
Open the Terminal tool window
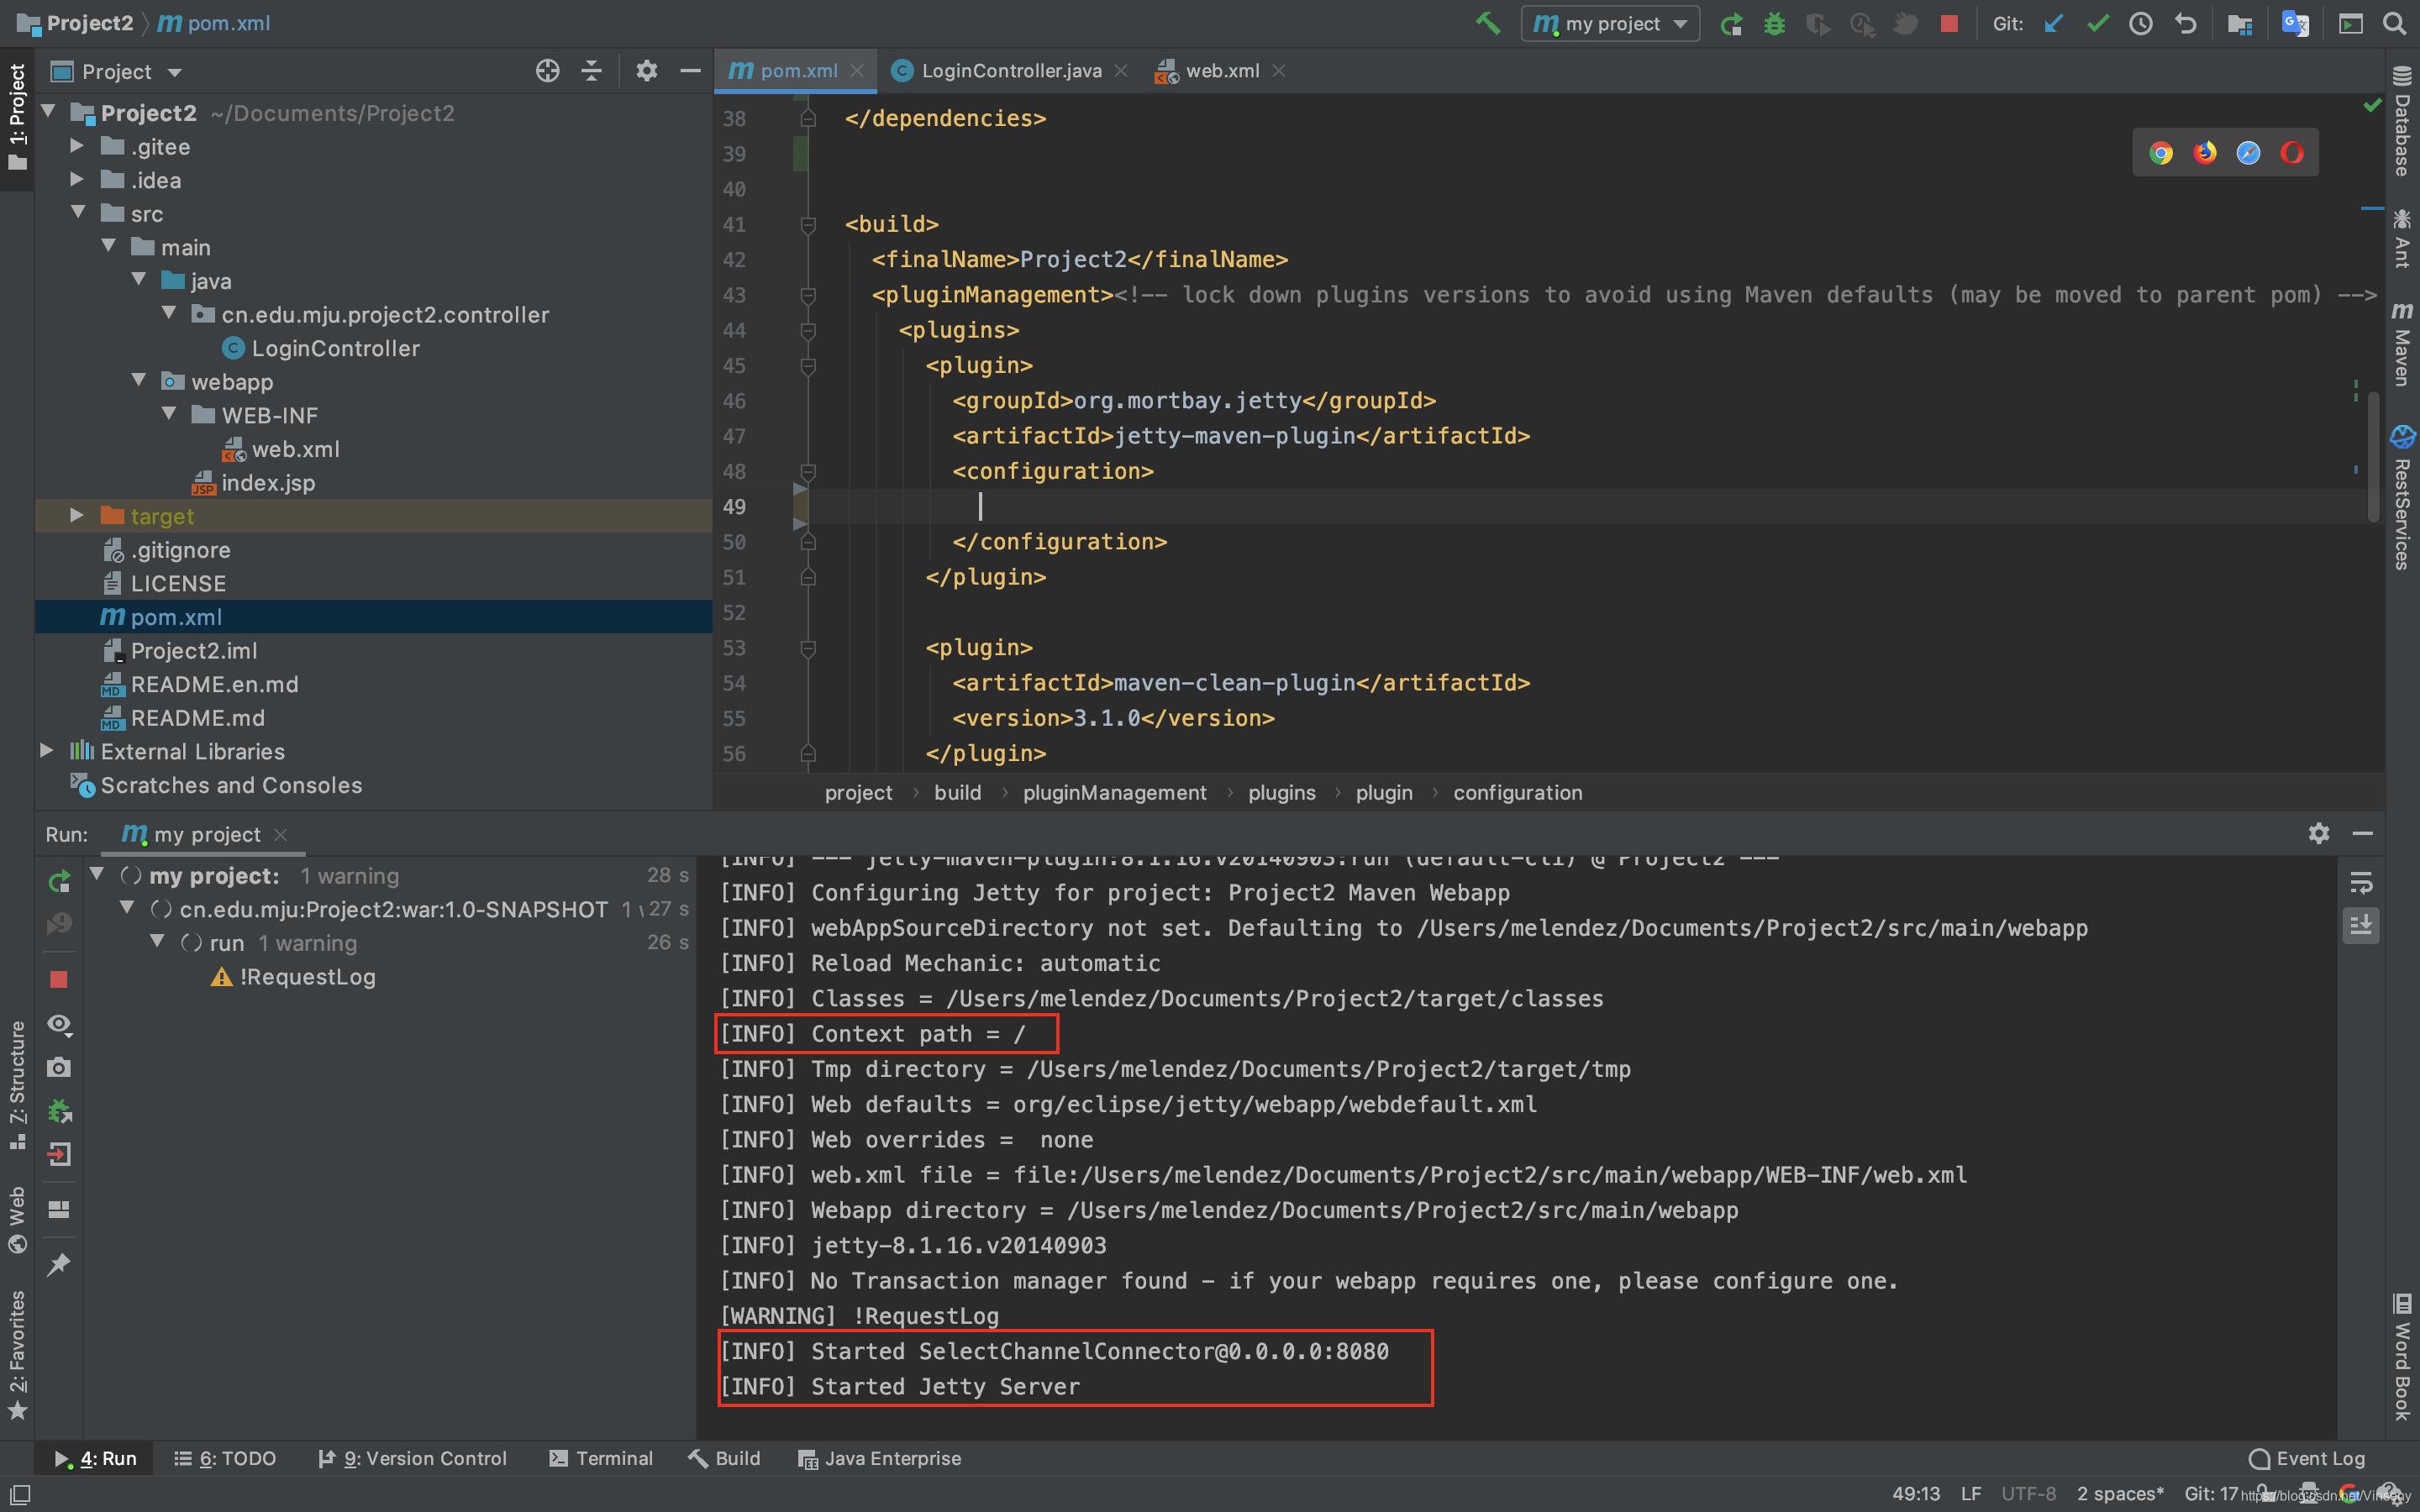point(601,1458)
